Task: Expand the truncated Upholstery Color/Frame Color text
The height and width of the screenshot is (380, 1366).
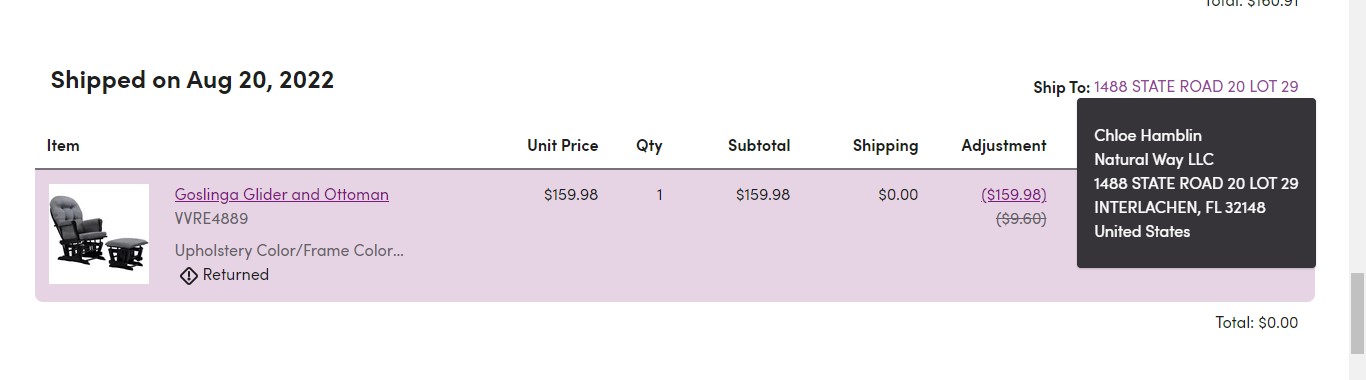Action: (x=289, y=250)
